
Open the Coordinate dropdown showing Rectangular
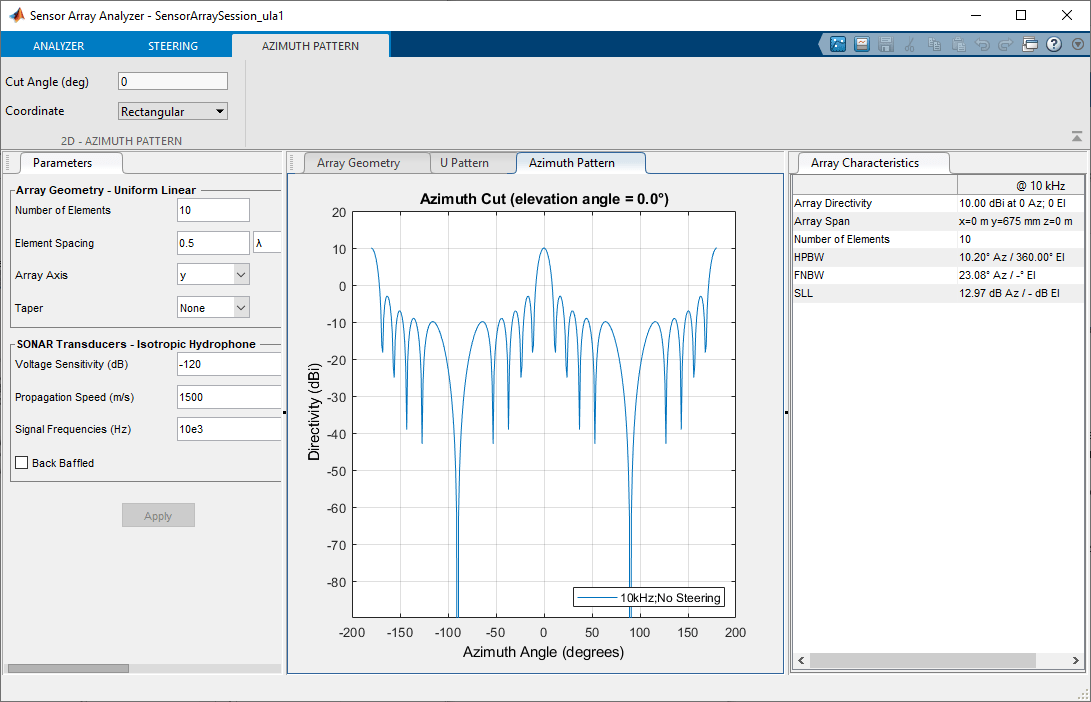(172, 111)
